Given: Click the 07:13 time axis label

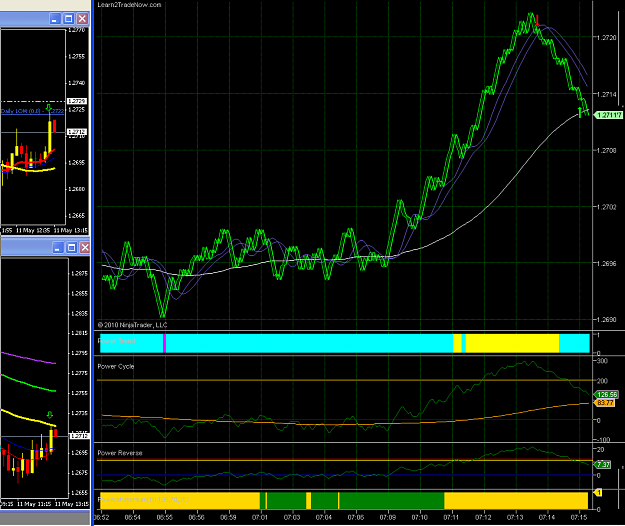Looking at the screenshot, I should (x=515, y=517).
